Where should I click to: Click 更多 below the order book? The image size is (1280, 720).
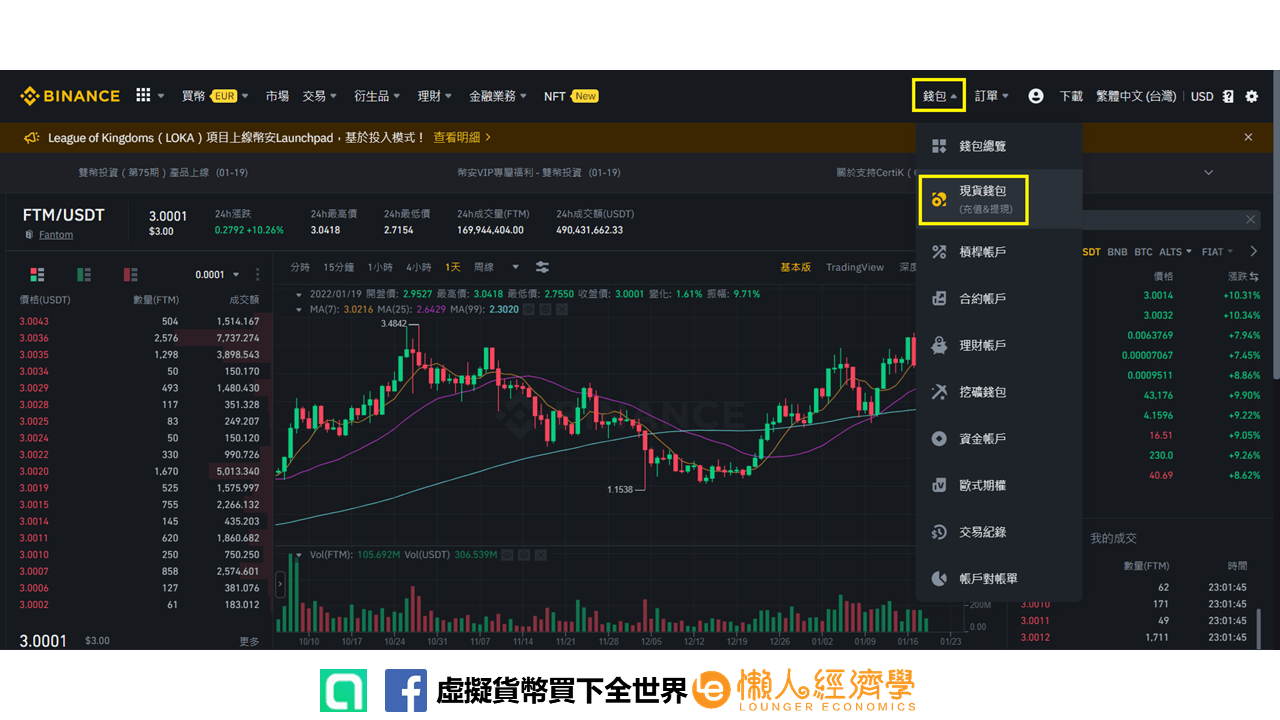coord(249,641)
